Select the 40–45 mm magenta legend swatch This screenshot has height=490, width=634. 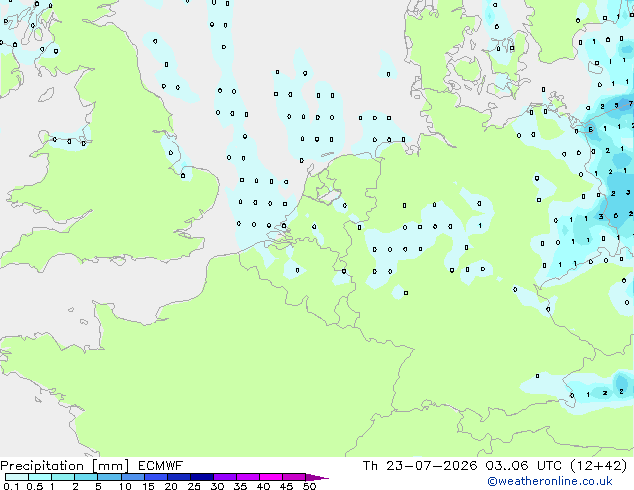[271, 477]
